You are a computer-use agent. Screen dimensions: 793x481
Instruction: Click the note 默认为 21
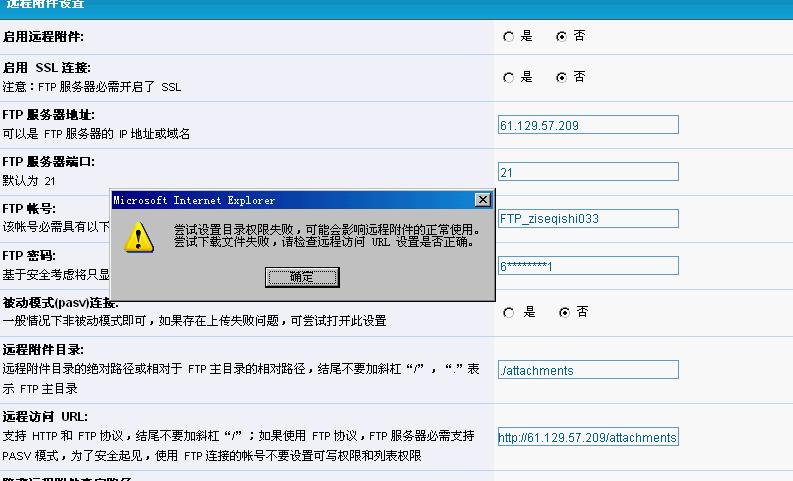[29, 181]
